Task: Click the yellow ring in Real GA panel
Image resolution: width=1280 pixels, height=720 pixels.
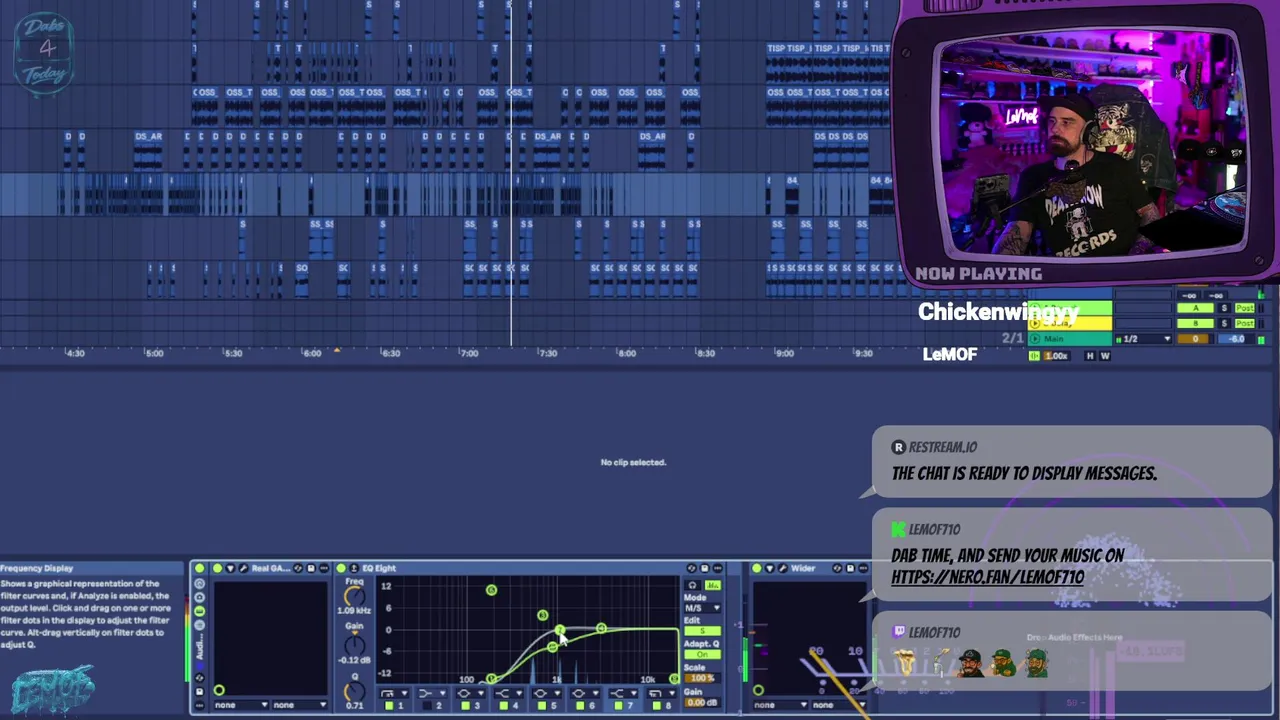Action: click(x=219, y=690)
